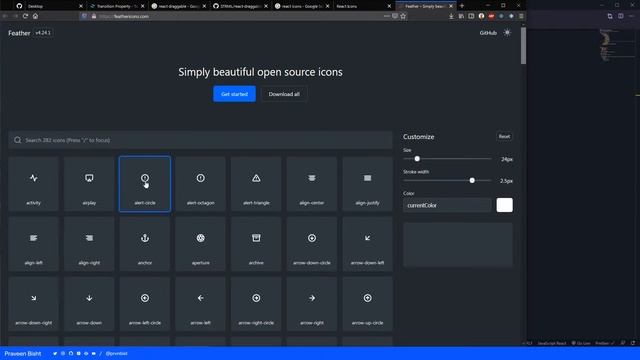Choose the align-left icon
Viewport: 640px width, 360px height.
click(33, 244)
